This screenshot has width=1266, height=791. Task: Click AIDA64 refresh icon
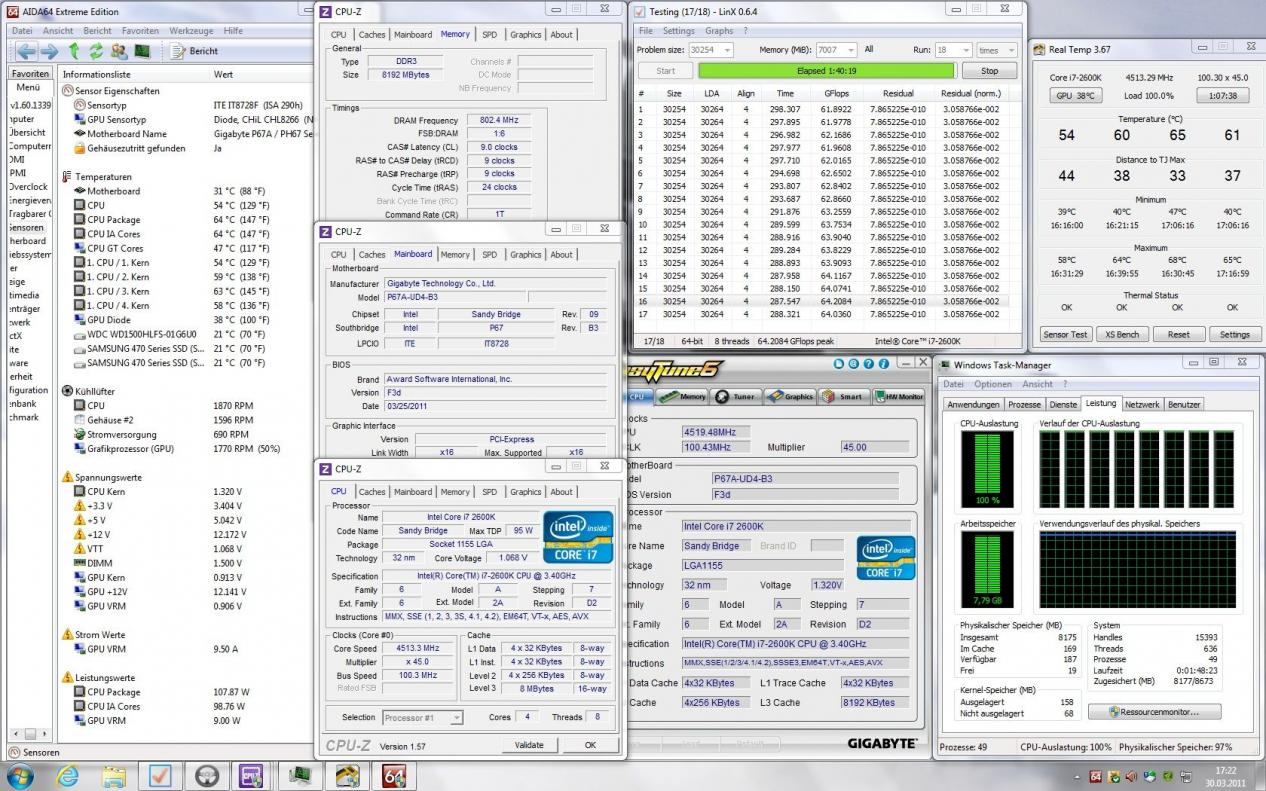tap(96, 51)
